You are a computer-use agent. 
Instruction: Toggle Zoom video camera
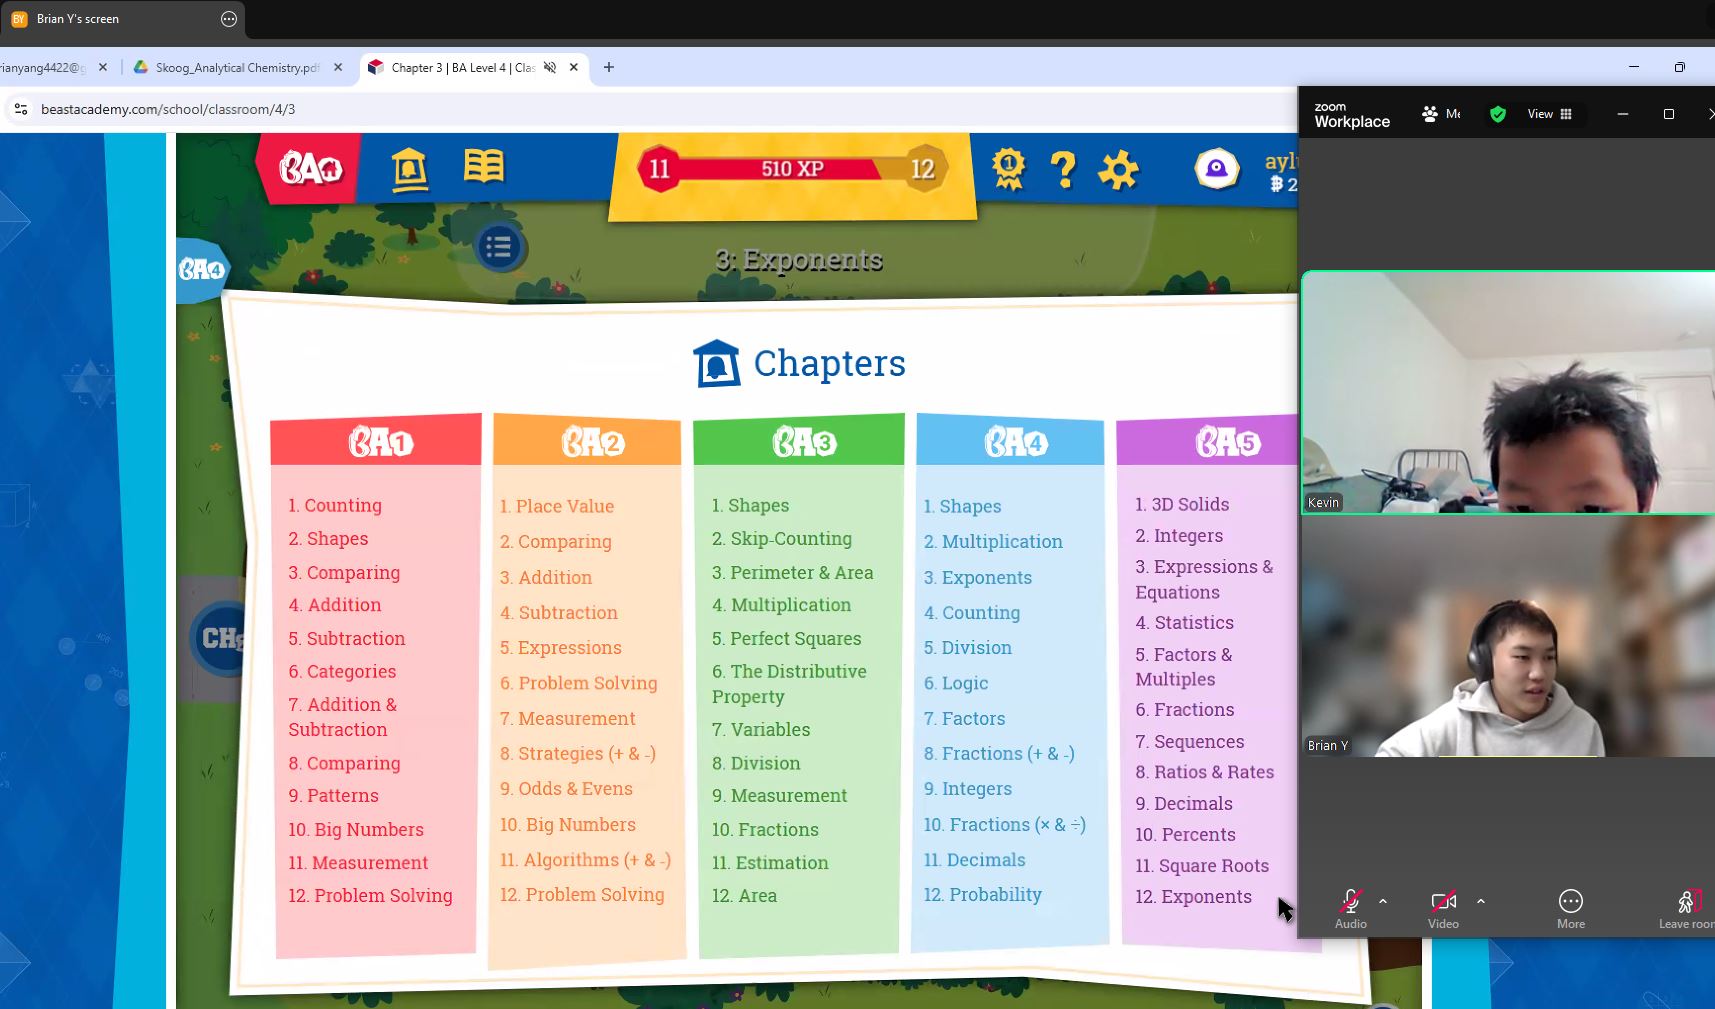tap(1443, 908)
